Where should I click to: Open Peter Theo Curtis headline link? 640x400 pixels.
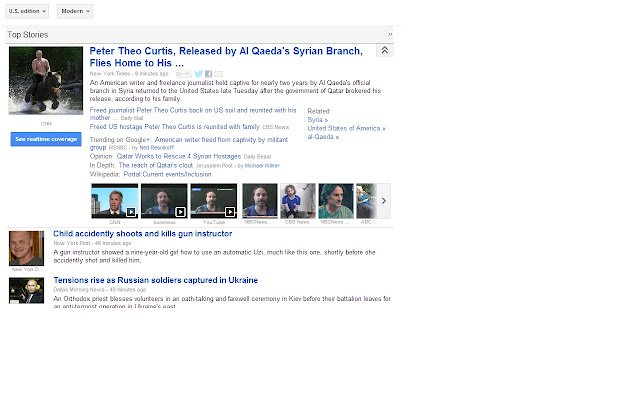226,57
